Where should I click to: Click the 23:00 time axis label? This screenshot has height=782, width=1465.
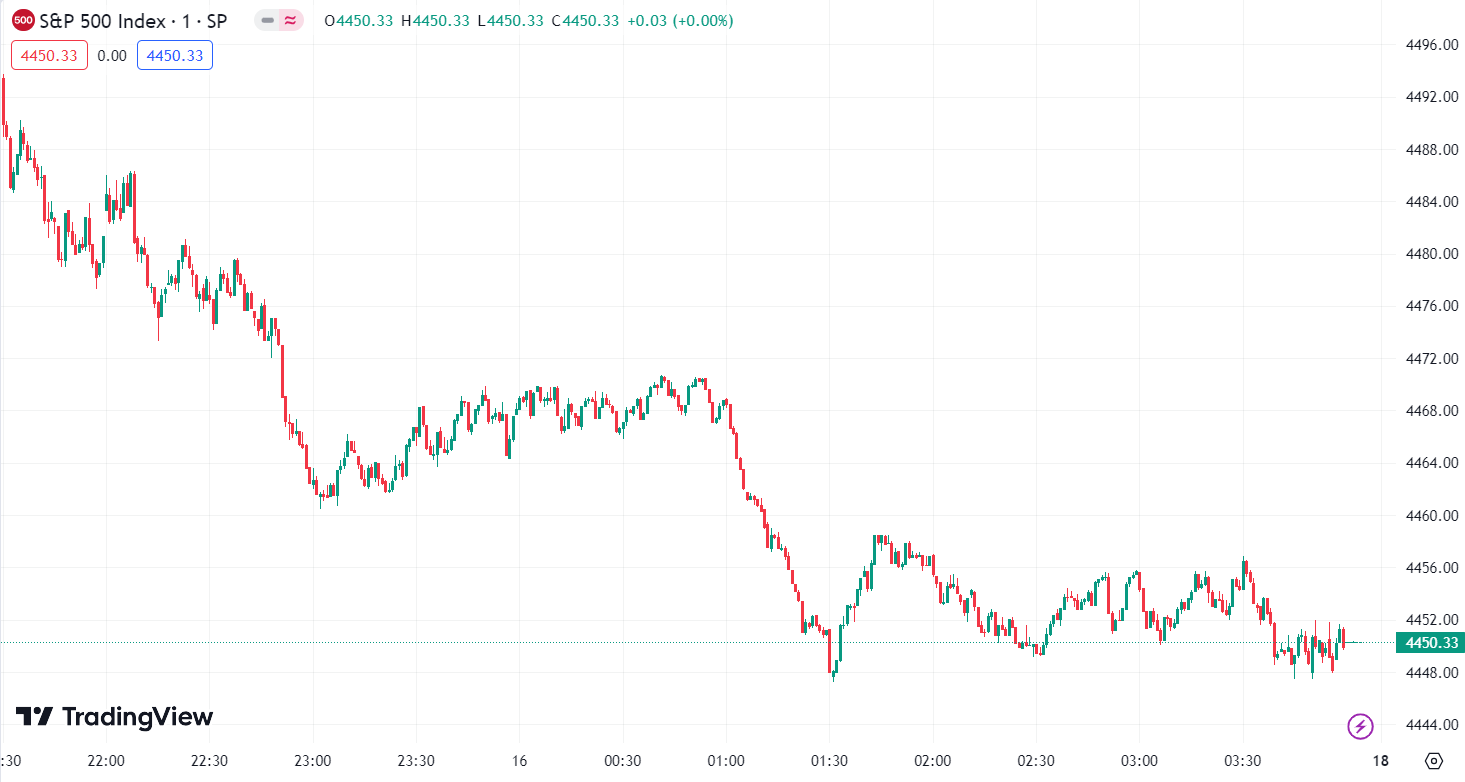[x=313, y=760]
